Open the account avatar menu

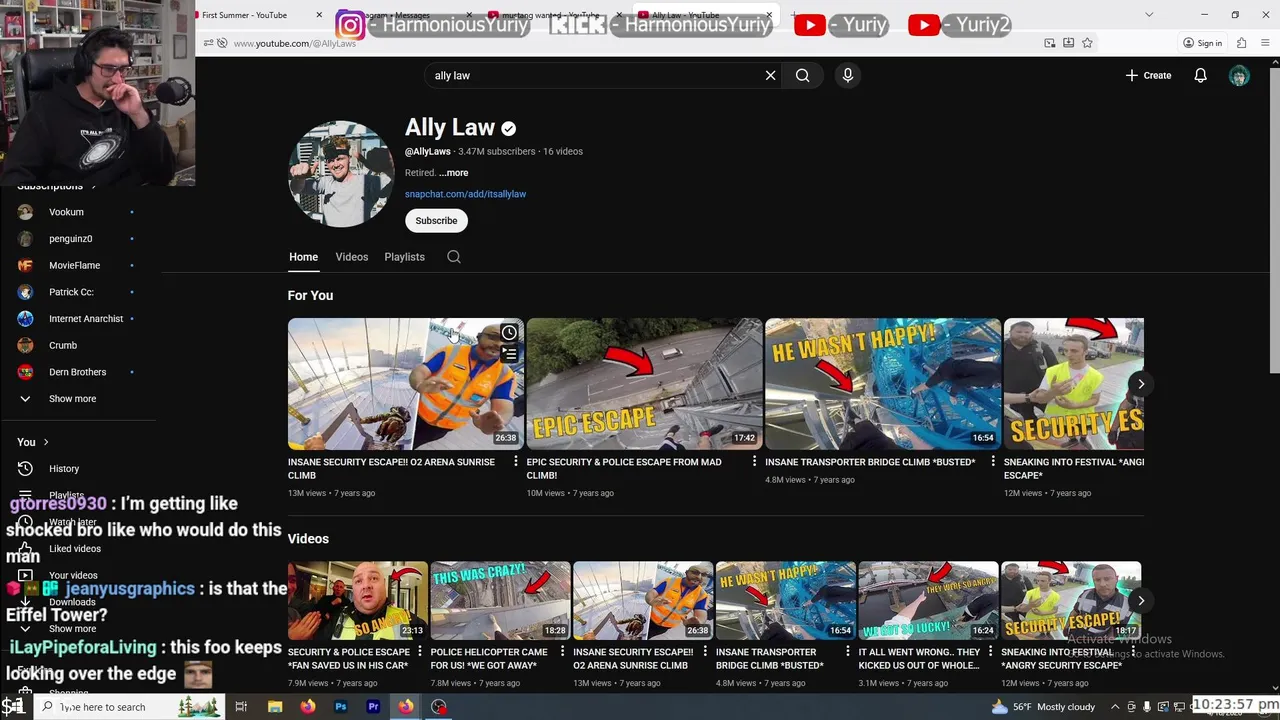pyautogui.click(x=1239, y=75)
